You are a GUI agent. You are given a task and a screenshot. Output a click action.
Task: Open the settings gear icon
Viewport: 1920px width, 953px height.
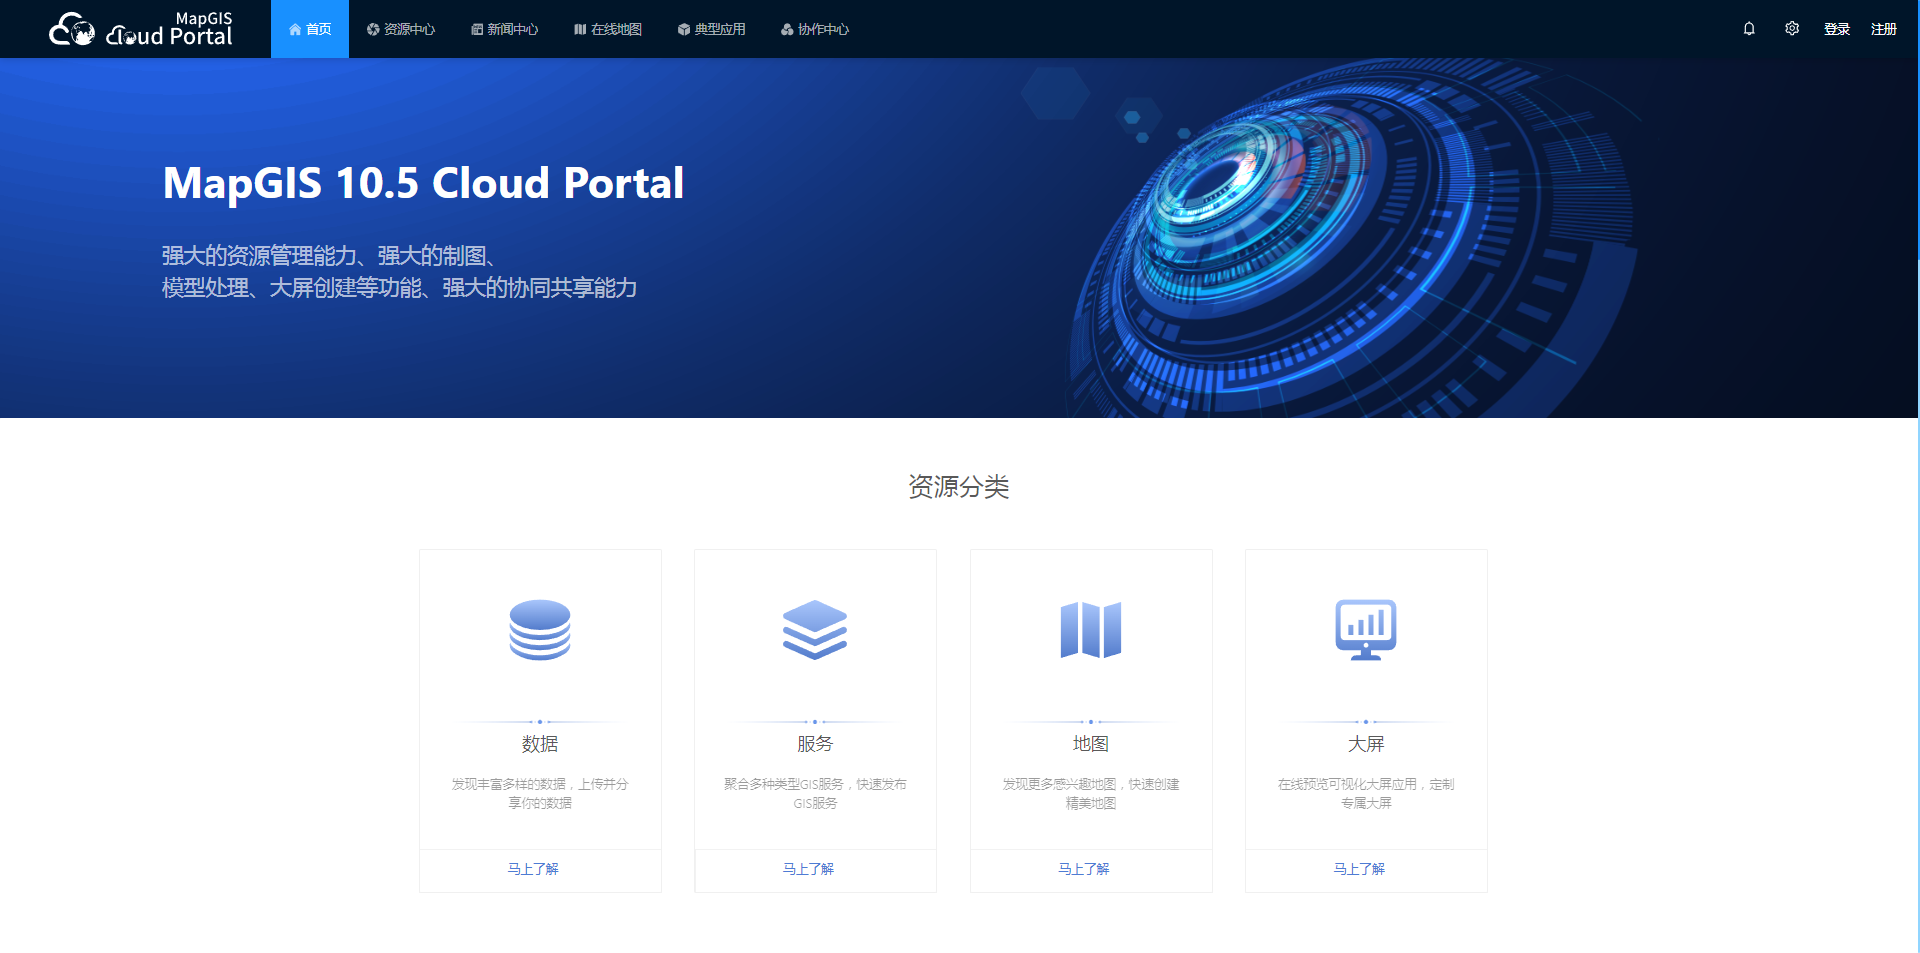[1792, 29]
